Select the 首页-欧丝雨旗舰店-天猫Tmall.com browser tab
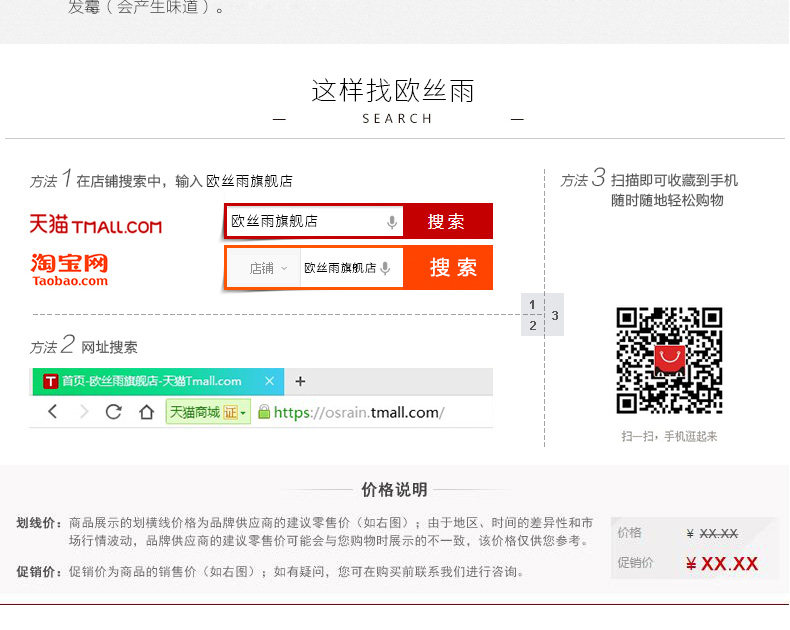Viewport: 790px width, 630px height. click(158, 382)
